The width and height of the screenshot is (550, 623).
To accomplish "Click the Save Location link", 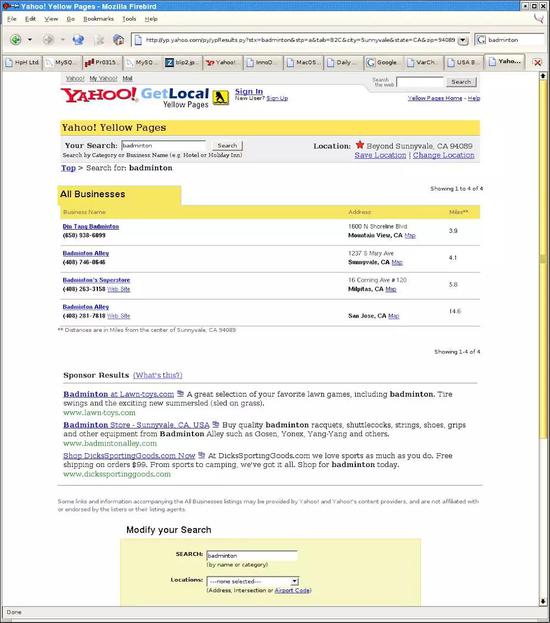I will [380, 155].
